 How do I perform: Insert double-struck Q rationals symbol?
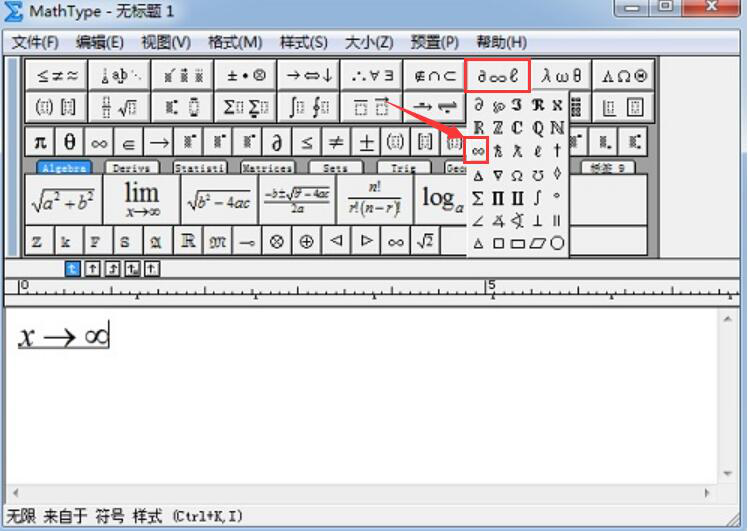click(537, 128)
